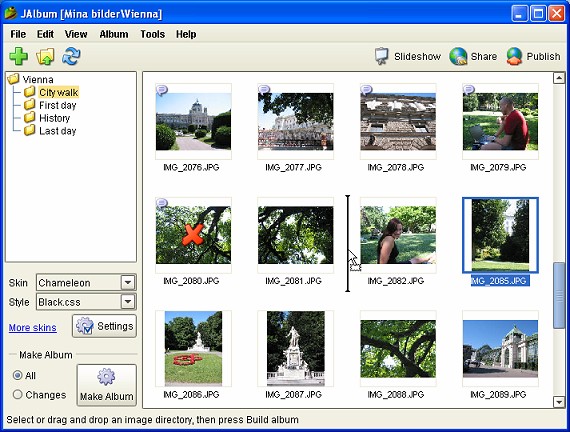Select the Changes radio button

click(17, 395)
